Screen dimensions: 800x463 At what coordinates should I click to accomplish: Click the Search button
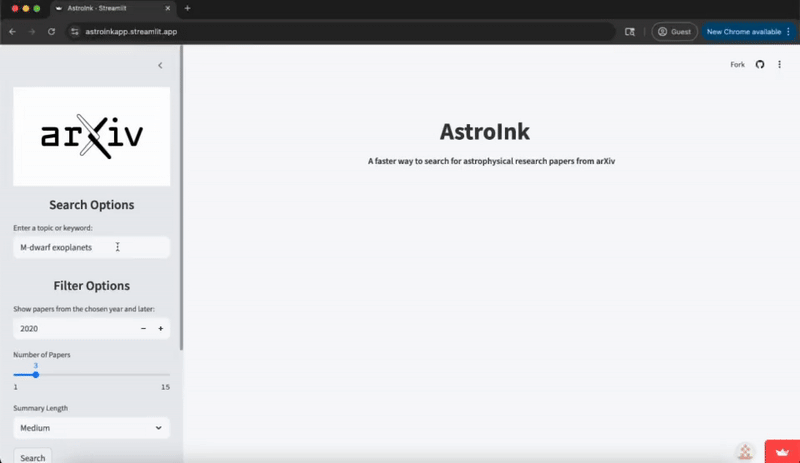(x=33, y=457)
